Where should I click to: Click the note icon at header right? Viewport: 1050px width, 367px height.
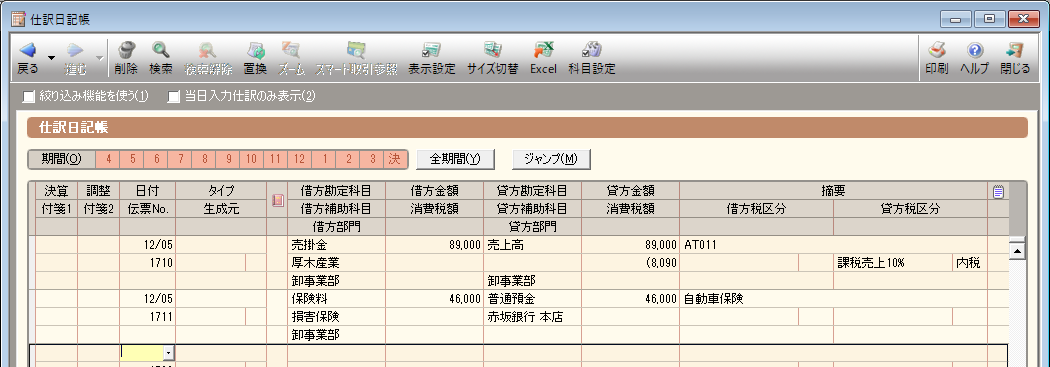click(x=998, y=192)
